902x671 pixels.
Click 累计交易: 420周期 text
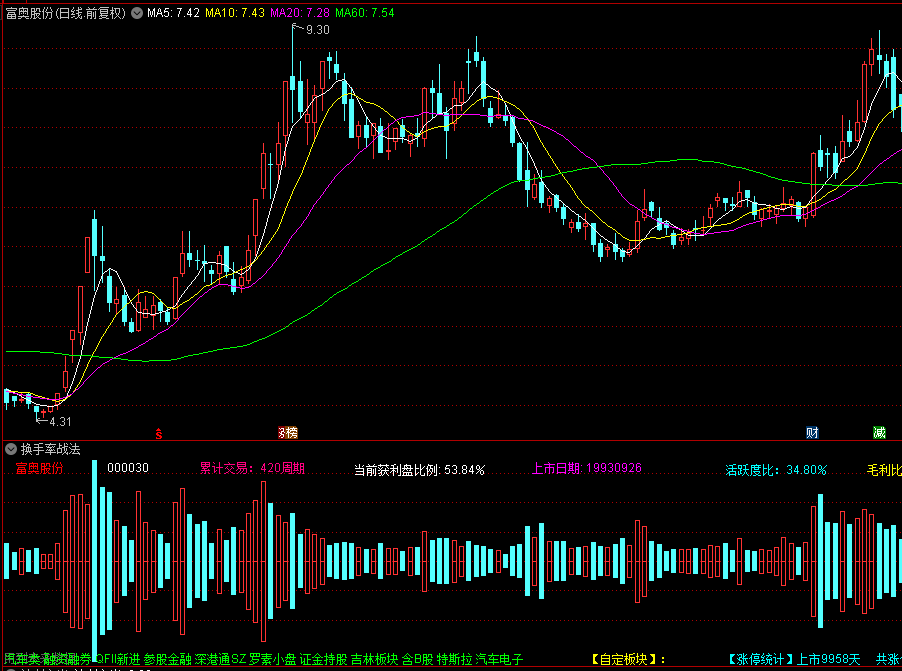[x=252, y=468]
